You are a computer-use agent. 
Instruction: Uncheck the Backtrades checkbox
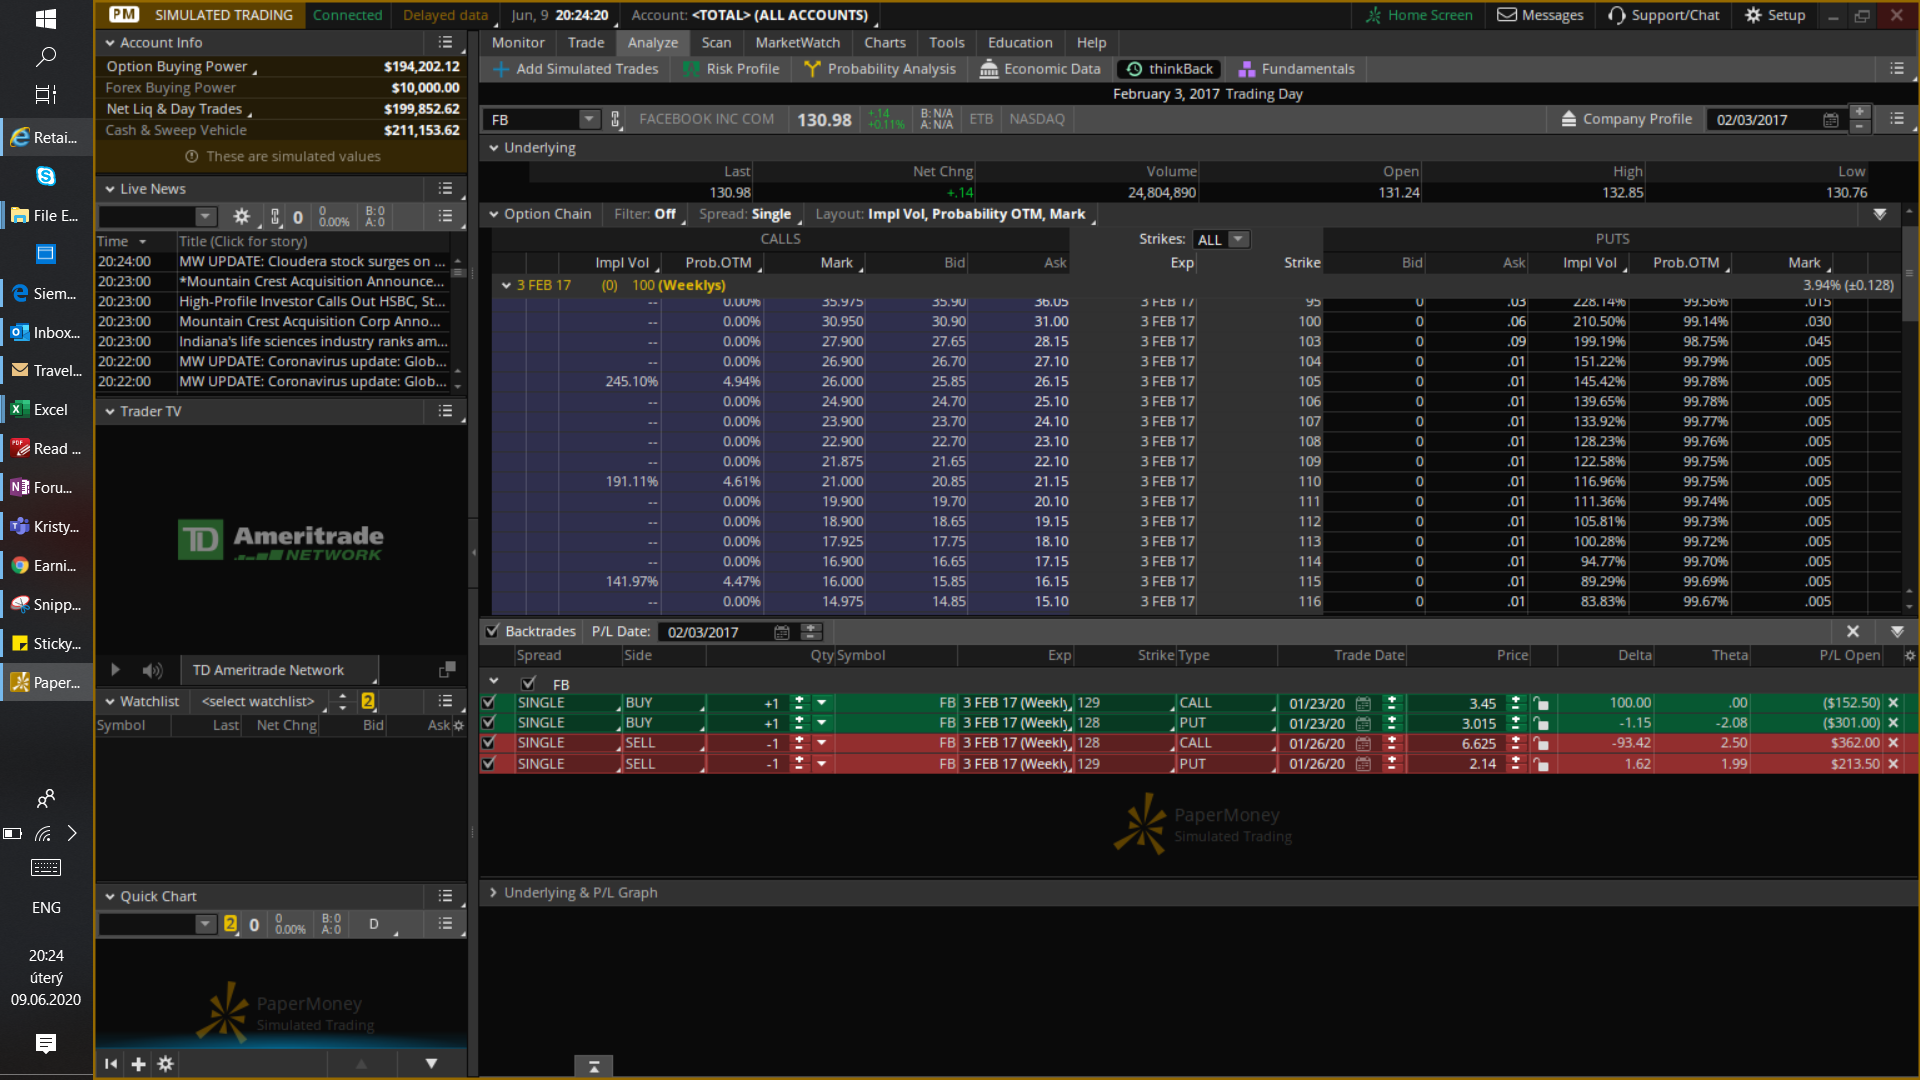pyautogui.click(x=492, y=631)
